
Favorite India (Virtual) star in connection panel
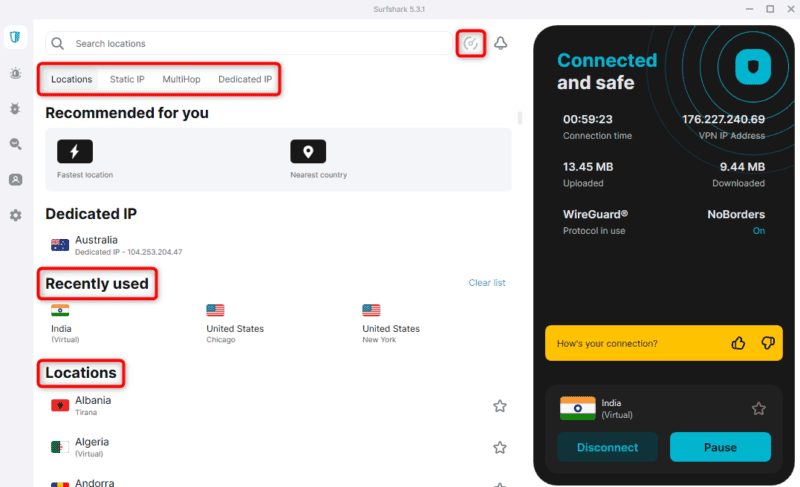click(x=759, y=408)
